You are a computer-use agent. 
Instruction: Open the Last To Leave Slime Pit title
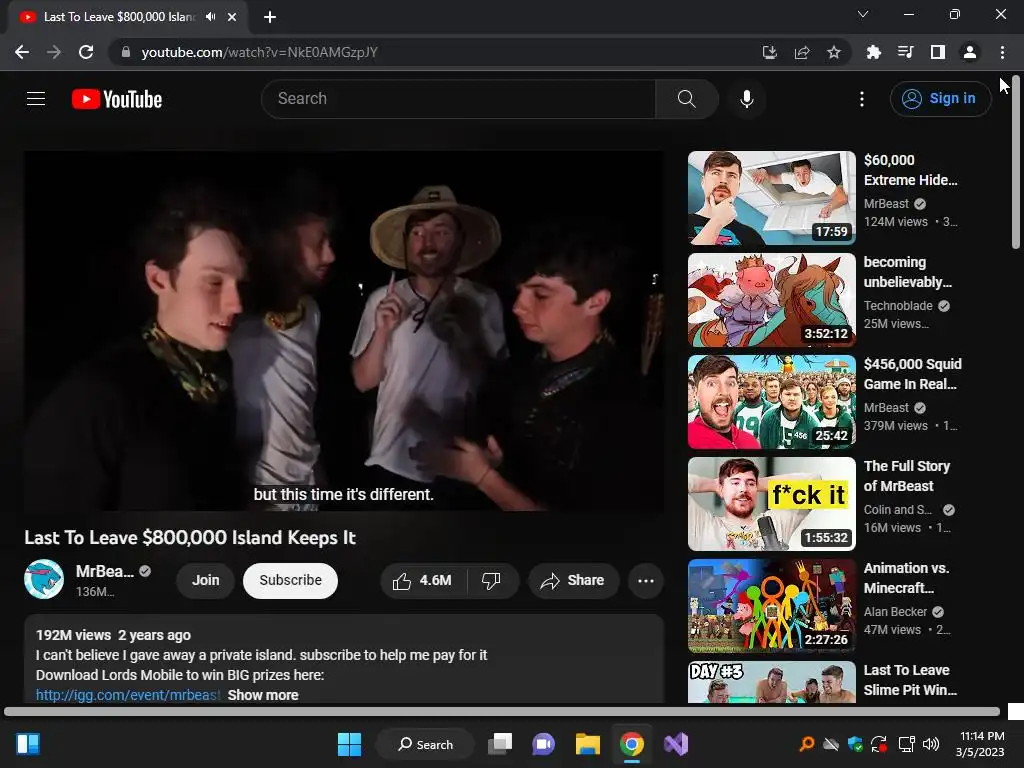910,680
